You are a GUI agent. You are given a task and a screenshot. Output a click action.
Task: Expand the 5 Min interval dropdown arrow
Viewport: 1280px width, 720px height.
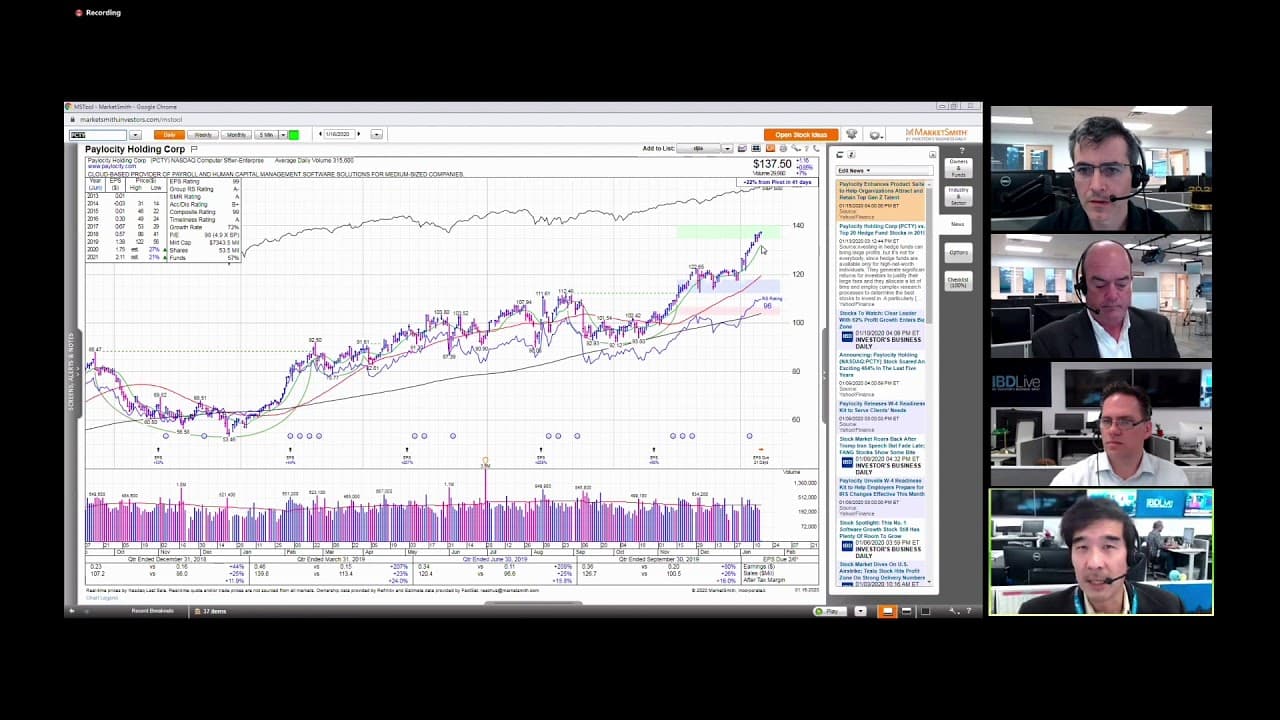(283, 135)
